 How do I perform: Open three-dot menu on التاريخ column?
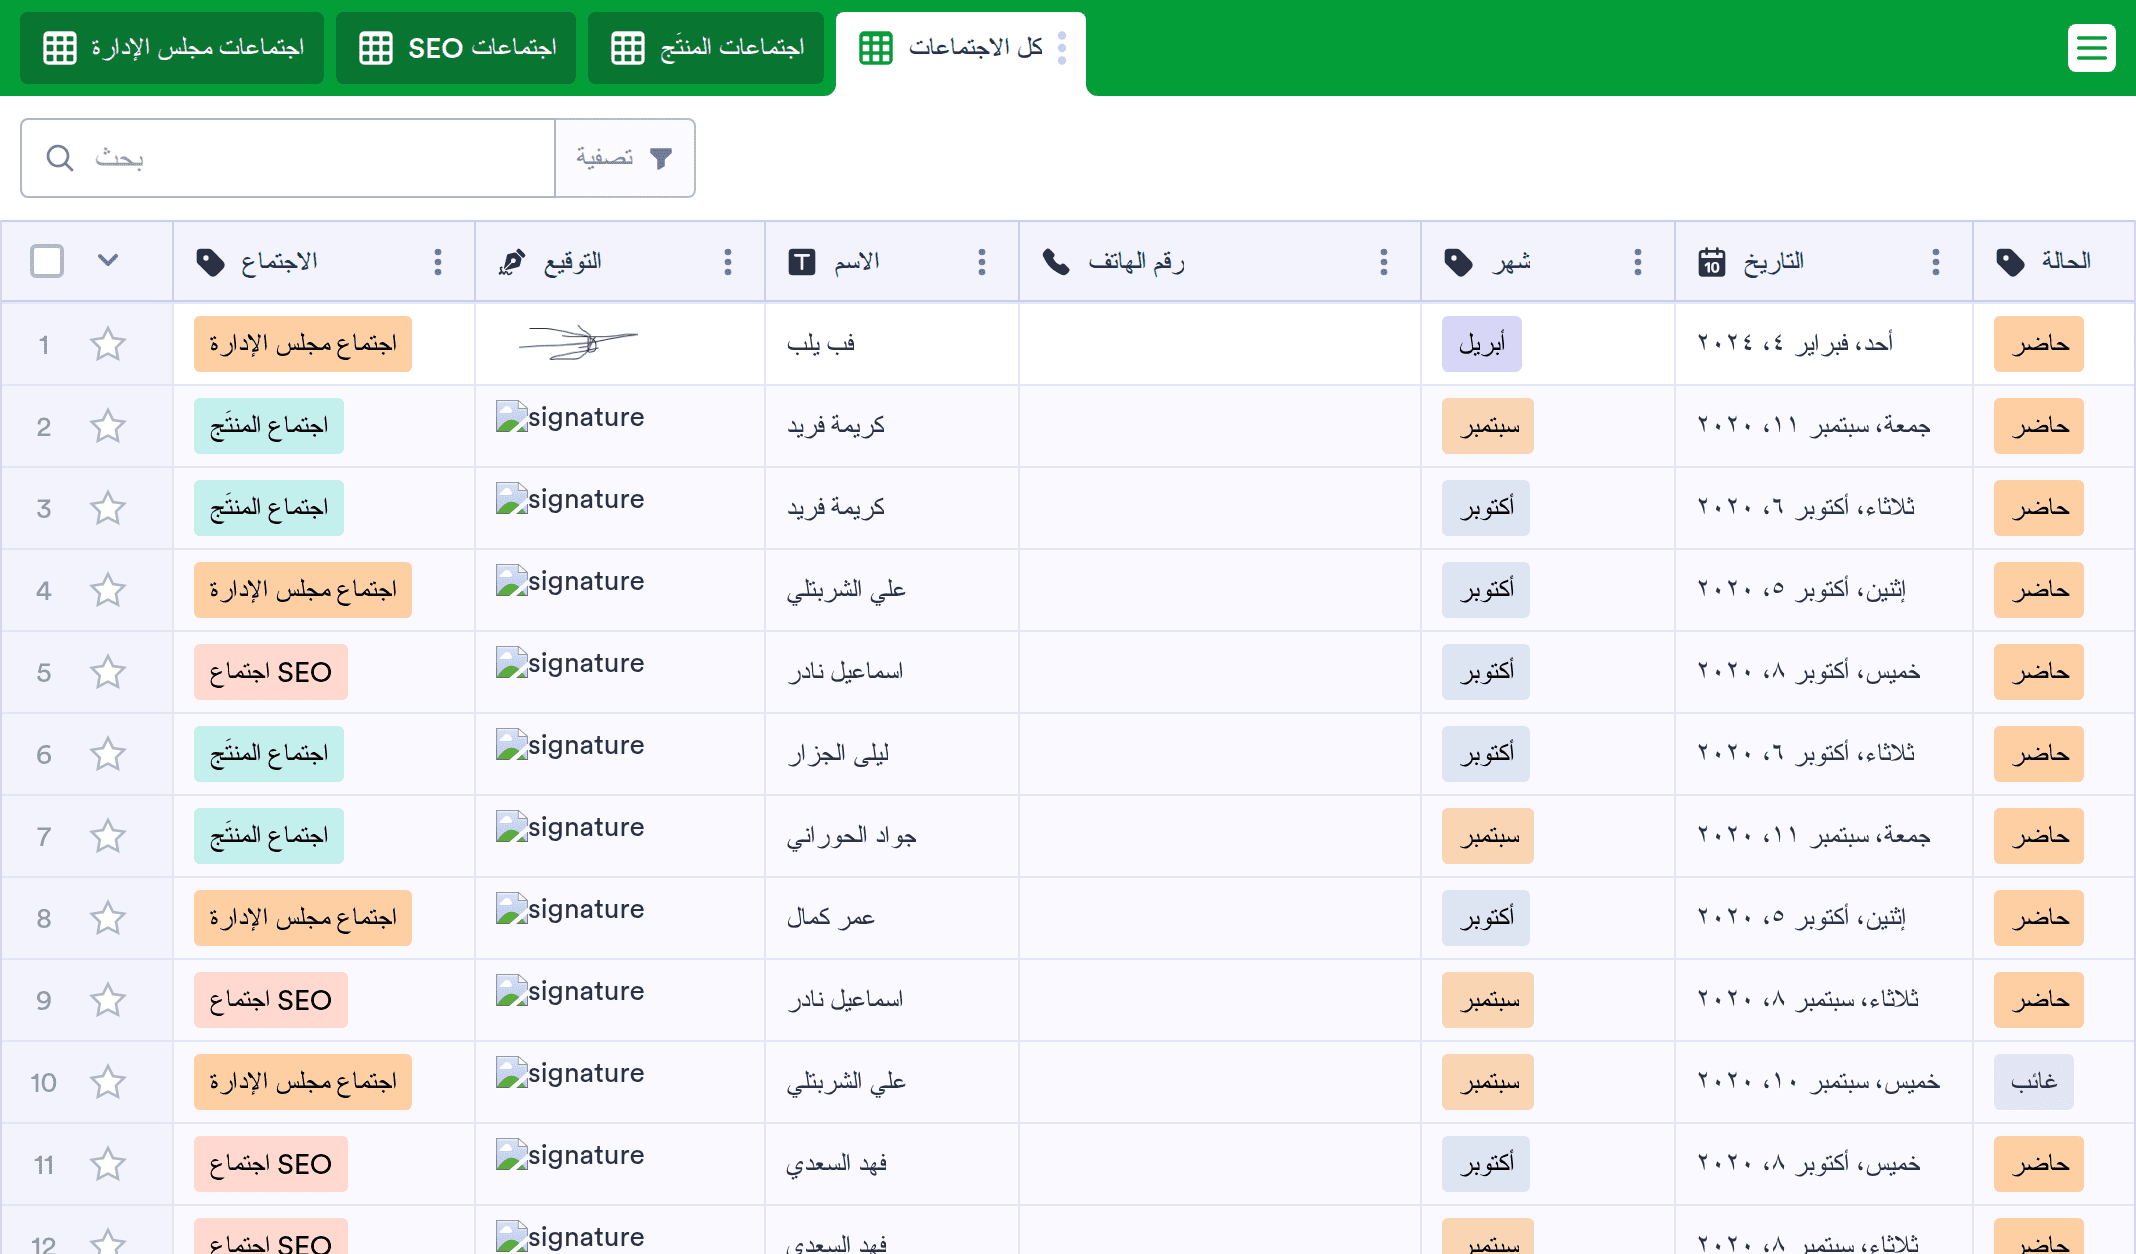pyautogui.click(x=1935, y=262)
